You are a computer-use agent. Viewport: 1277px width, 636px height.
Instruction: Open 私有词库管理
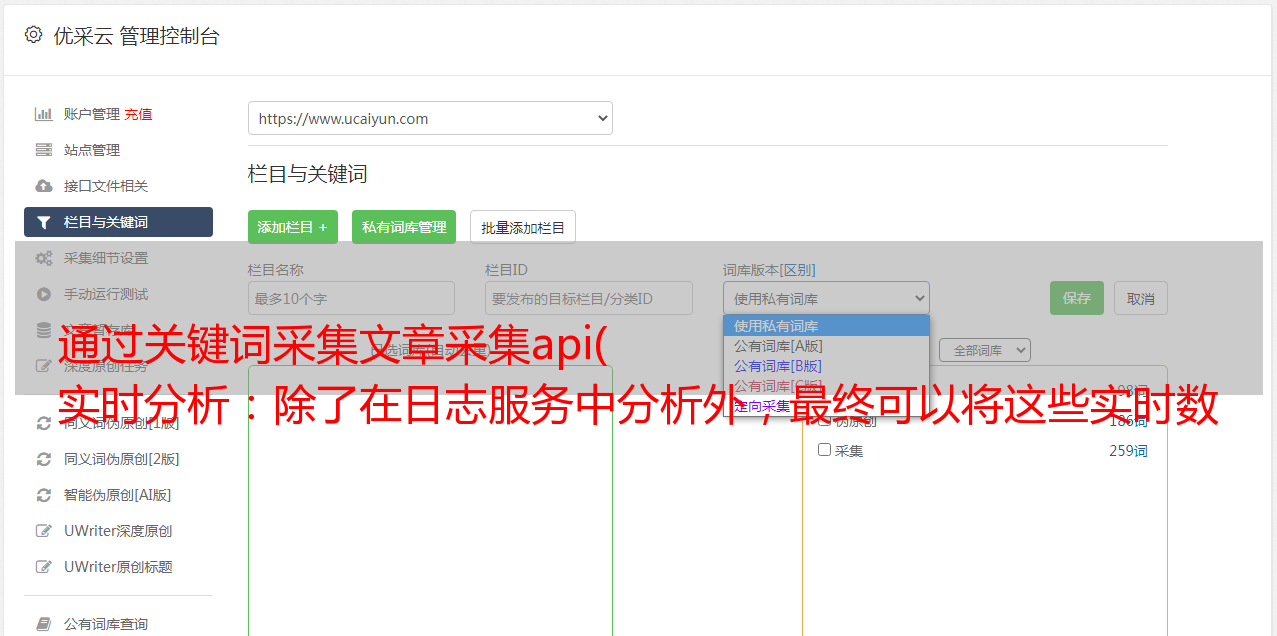(x=404, y=227)
